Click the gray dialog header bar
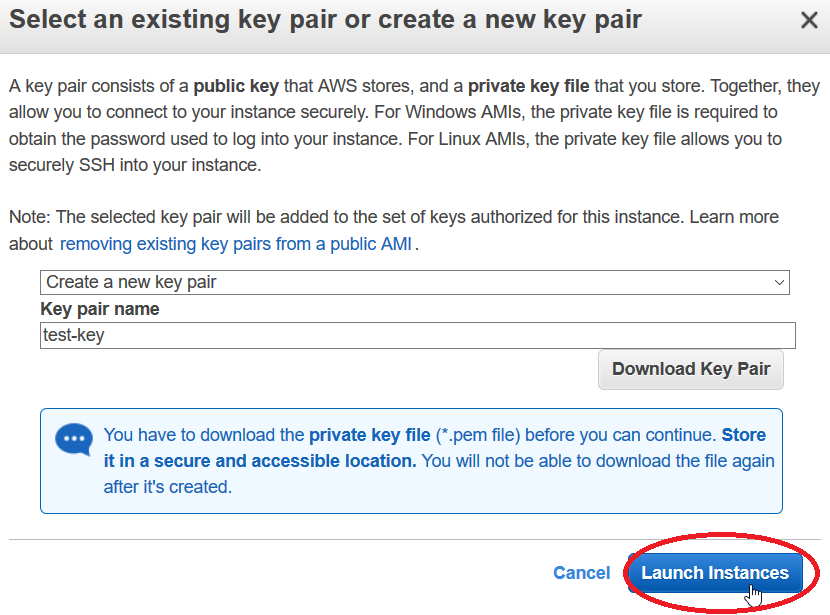830x615 pixels. coord(415,26)
